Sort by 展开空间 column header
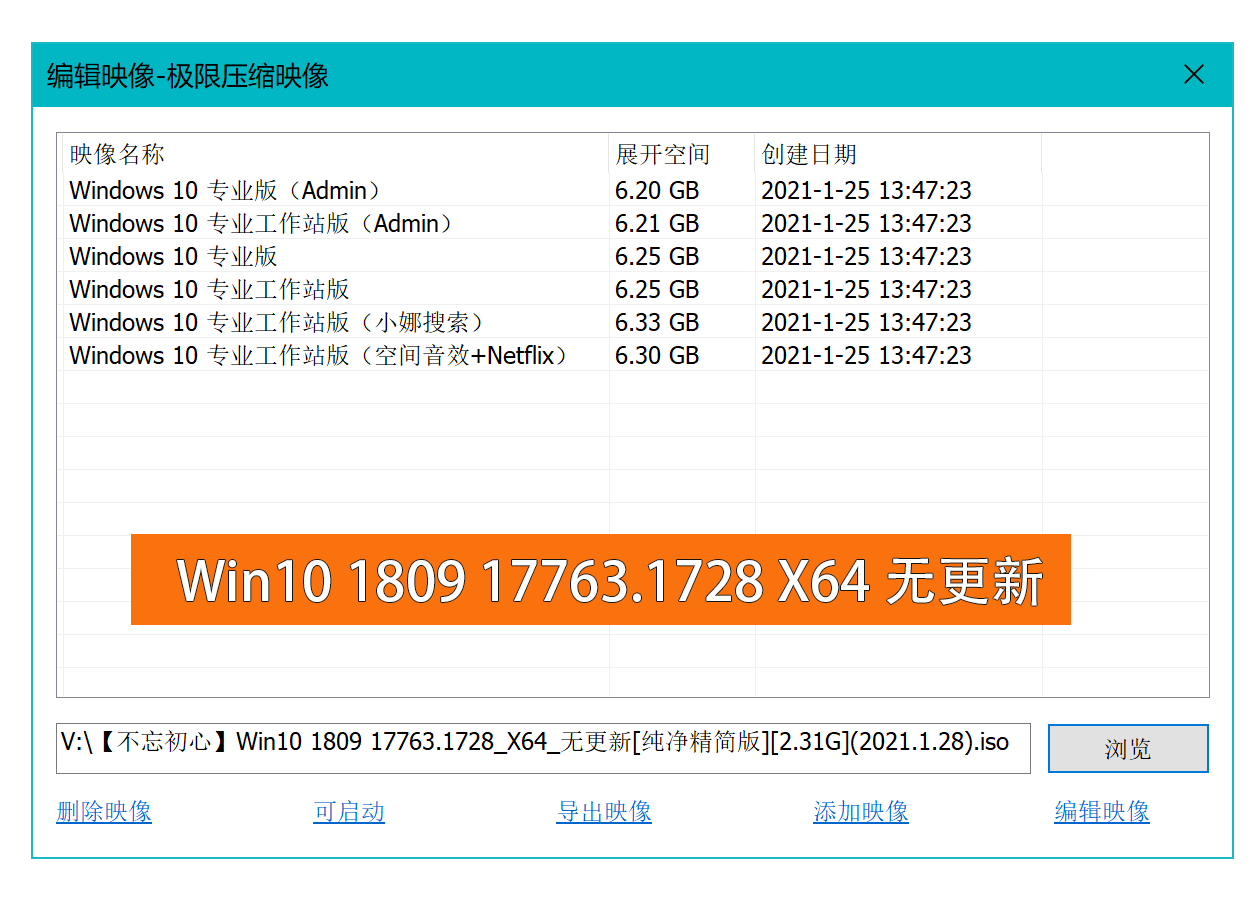This screenshot has height=912, width=1257. (x=682, y=154)
